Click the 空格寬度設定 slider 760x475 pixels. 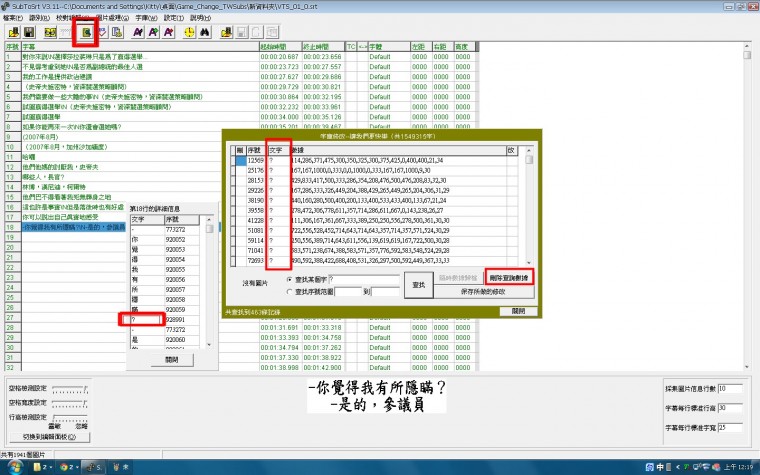[70, 404]
